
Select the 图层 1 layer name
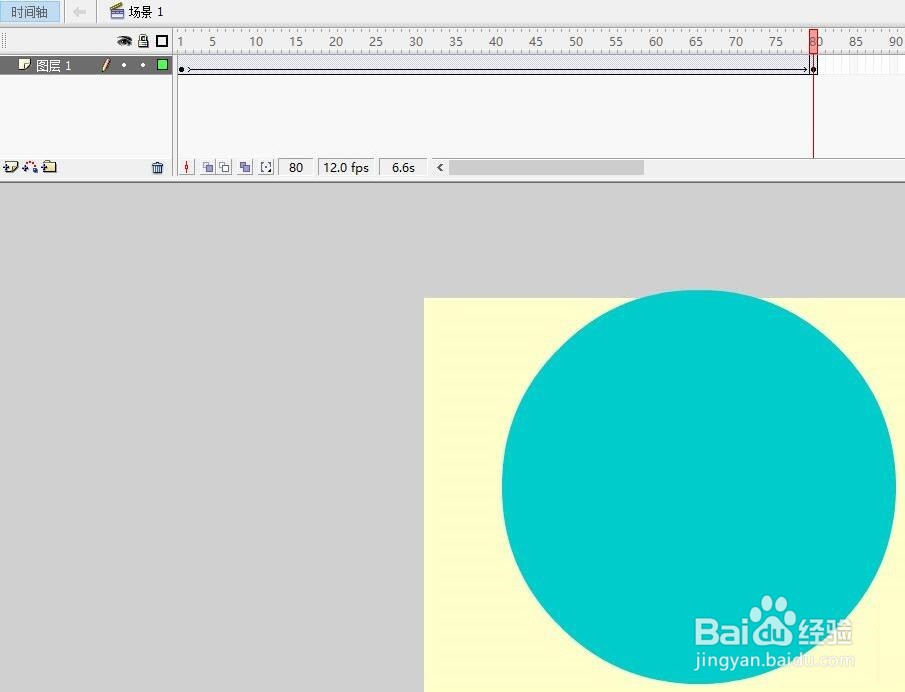click(x=54, y=66)
